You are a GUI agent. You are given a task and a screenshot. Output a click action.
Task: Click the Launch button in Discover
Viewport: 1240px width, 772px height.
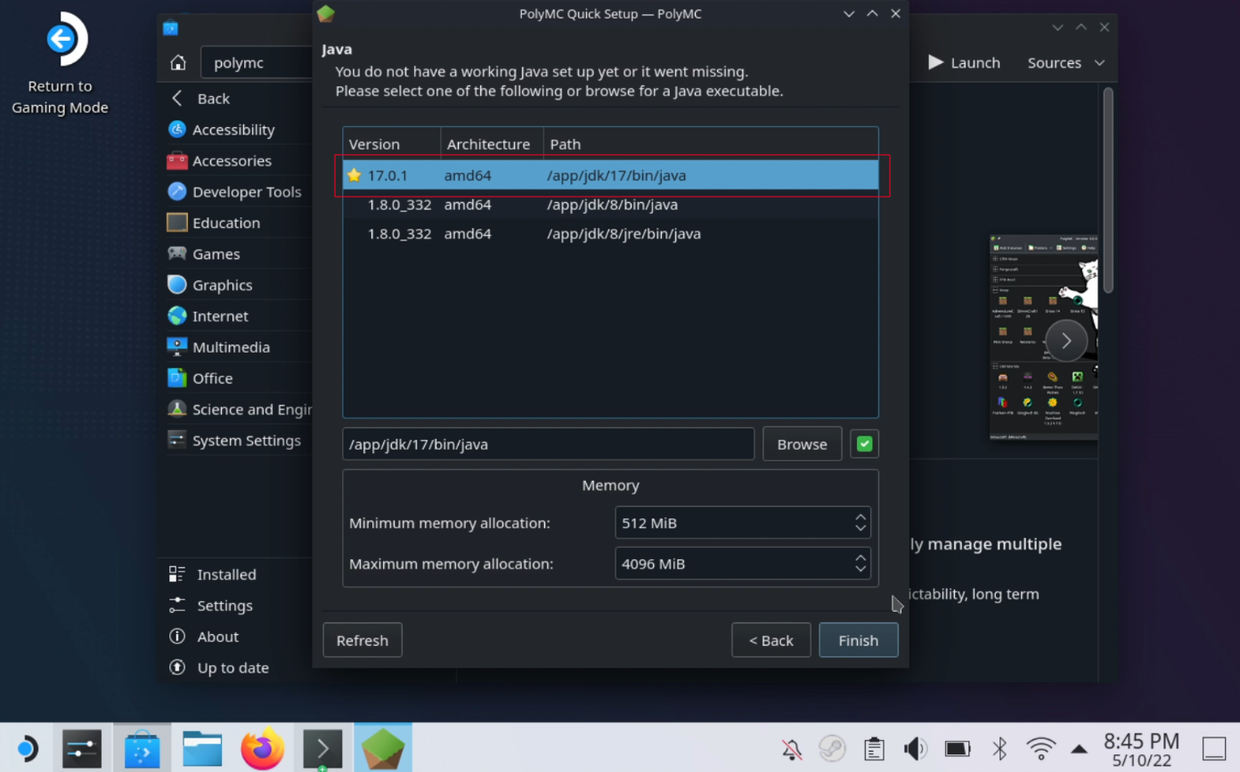click(x=964, y=62)
